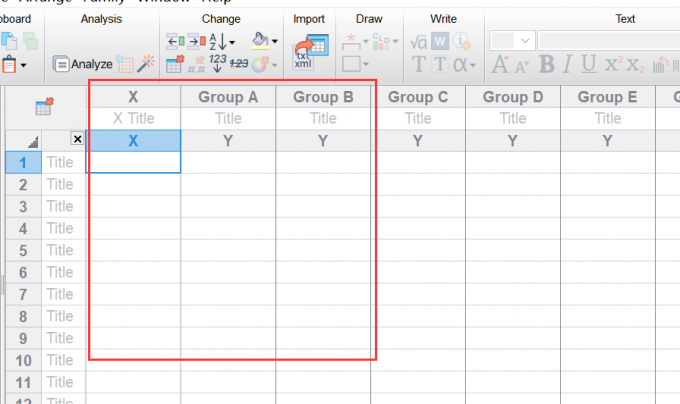Click the copy pages icon
680x404 pixels.
pos(9,41)
